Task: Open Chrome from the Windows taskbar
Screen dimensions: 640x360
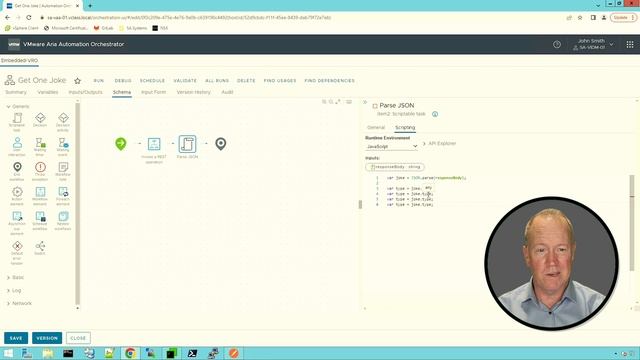Action: [130, 353]
